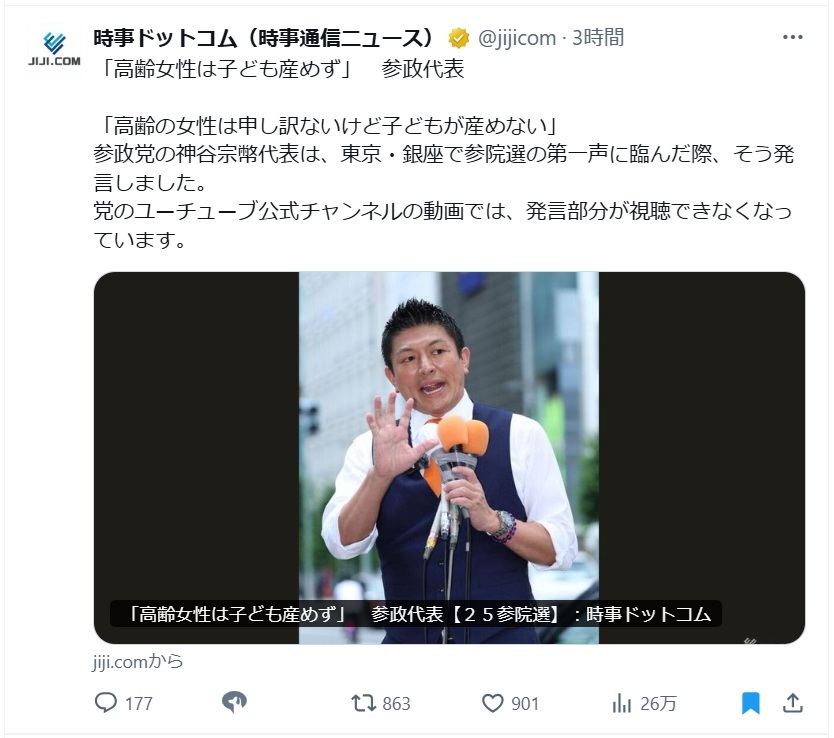Click the Grok explain-post icon
This screenshot has width=834, height=738.
tap(234, 702)
